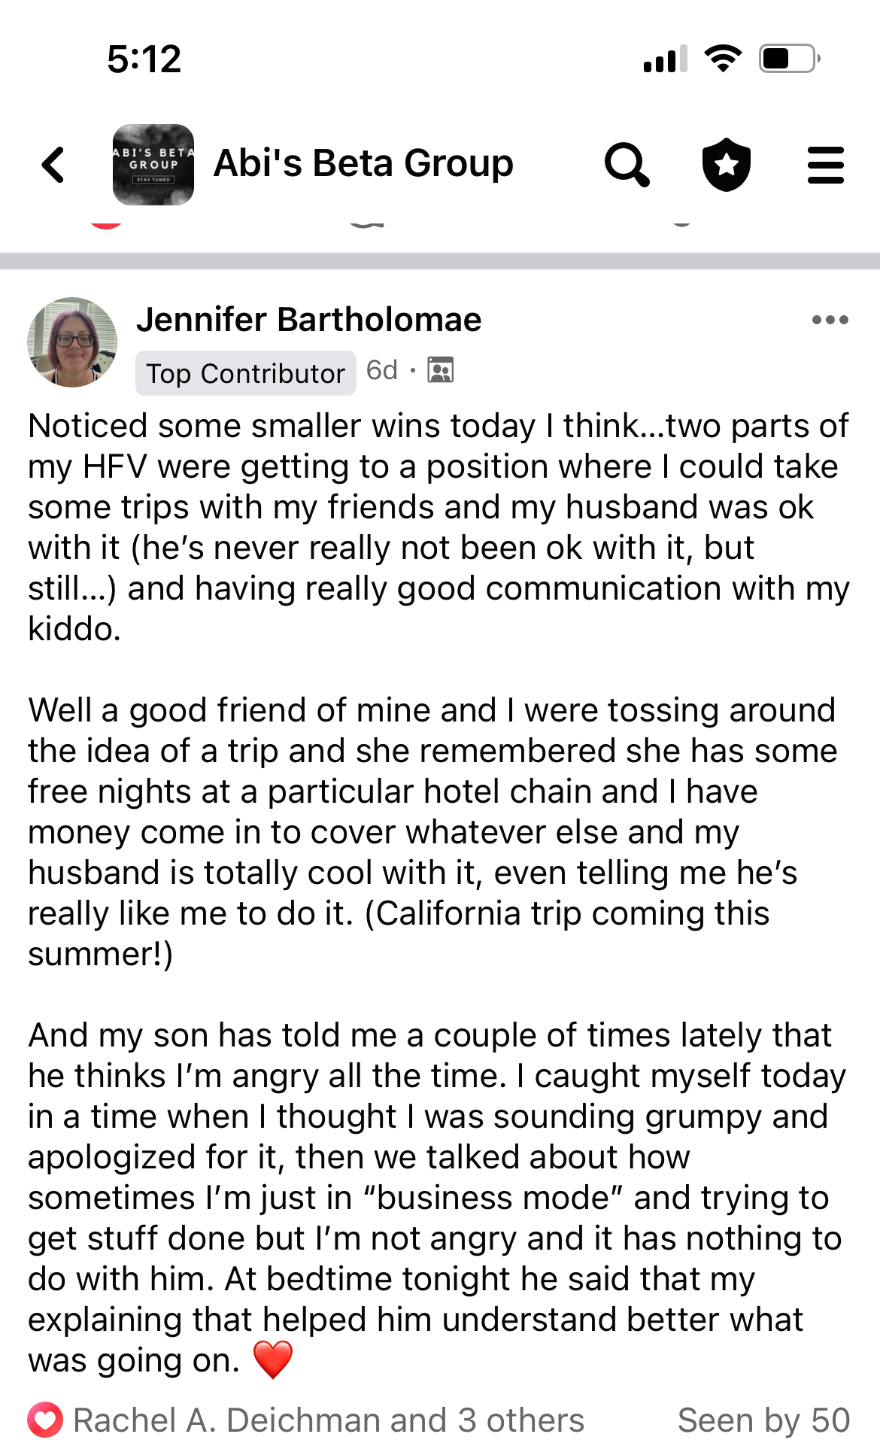Screen dimensions: 880x1440
Task: Open the post's three-dot options menu
Action: [x=830, y=320]
